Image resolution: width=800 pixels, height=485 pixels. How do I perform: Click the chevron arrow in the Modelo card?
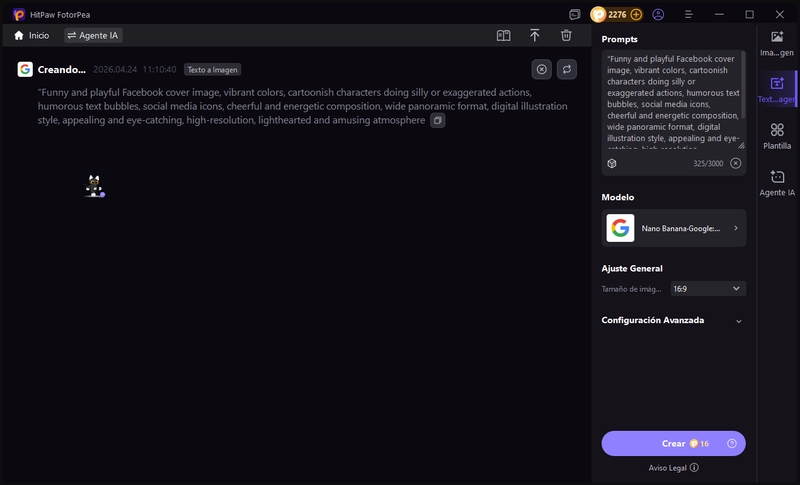pyautogui.click(x=736, y=228)
